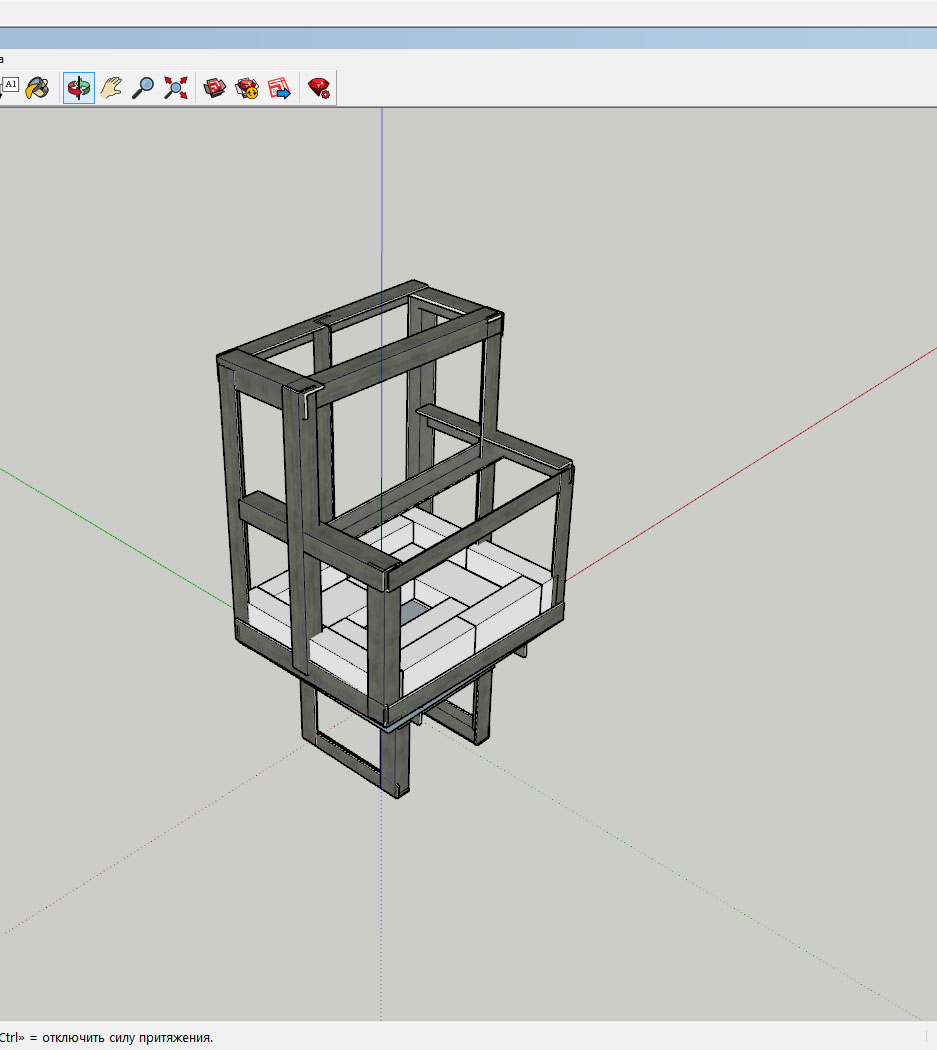Viewport: 937px width, 1050px height.
Task: Open the Extension Warehouse
Action: [247, 88]
